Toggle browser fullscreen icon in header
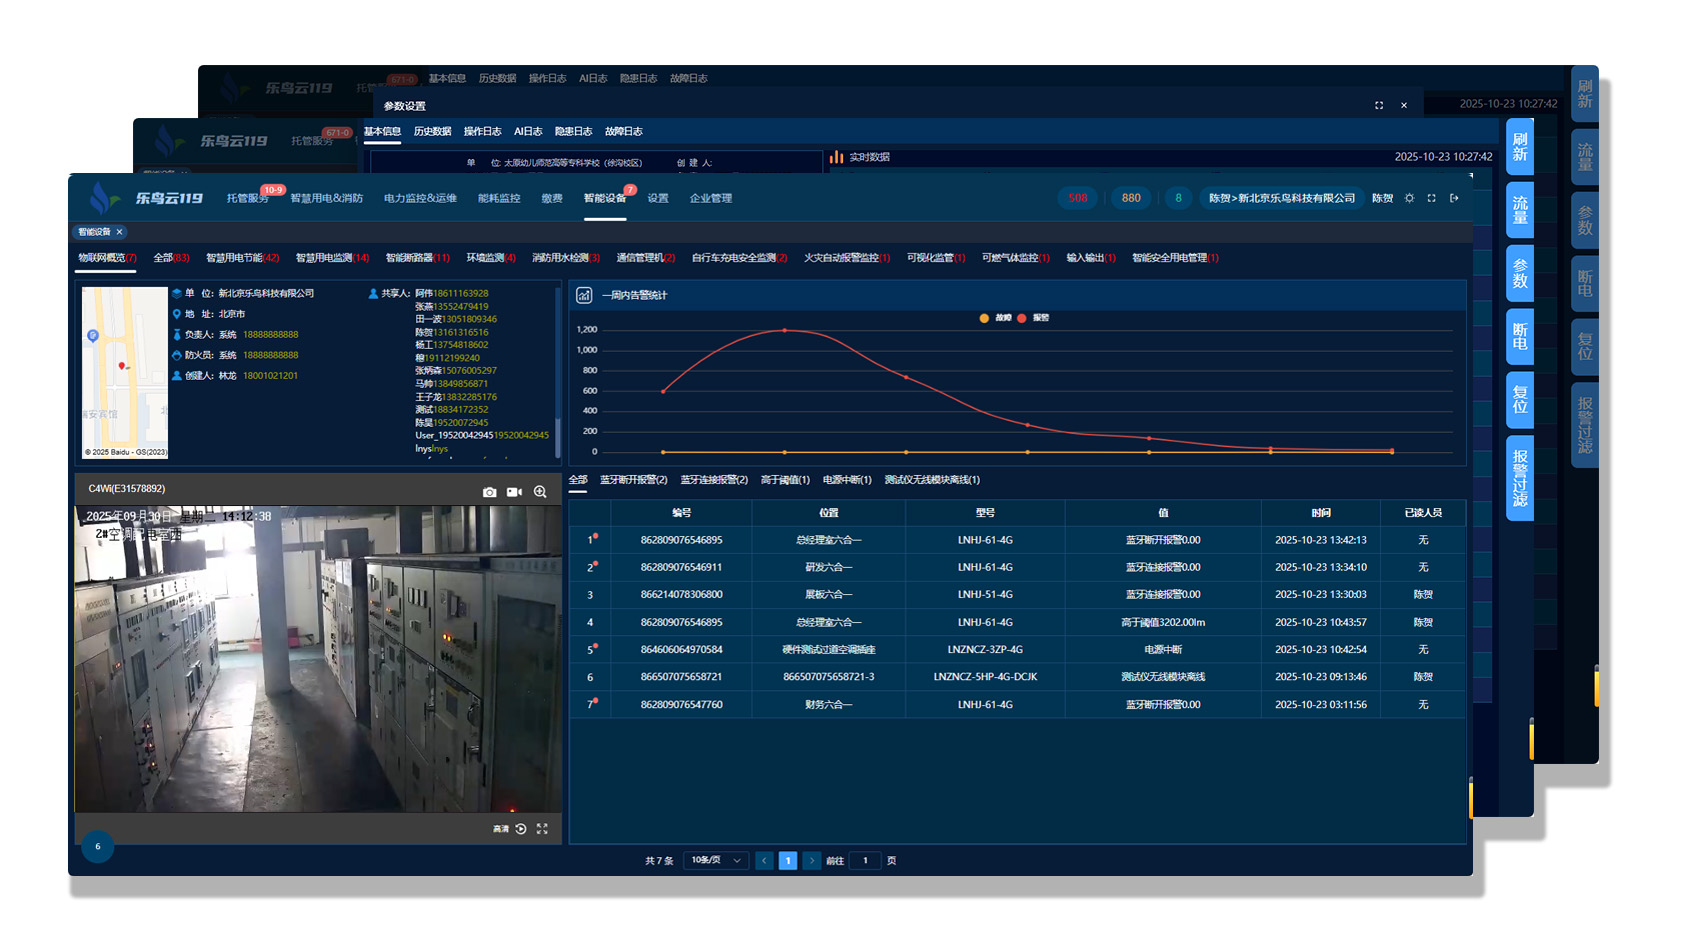Image resolution: width=1685 pixels, height=945 pixels. tap(1431, 198)
